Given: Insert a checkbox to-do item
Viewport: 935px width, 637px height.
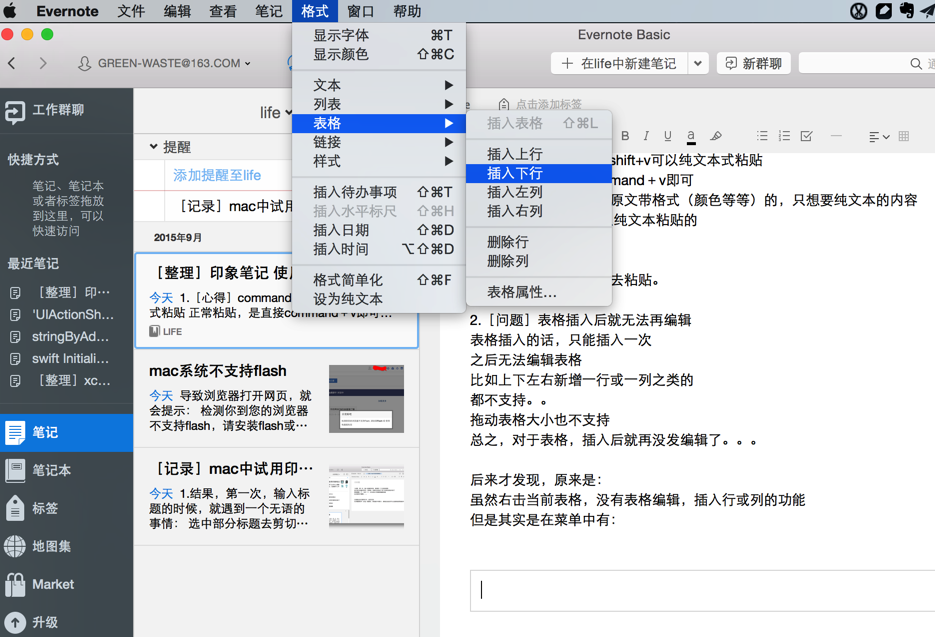Looking at the screenshot, I should 806,136.
